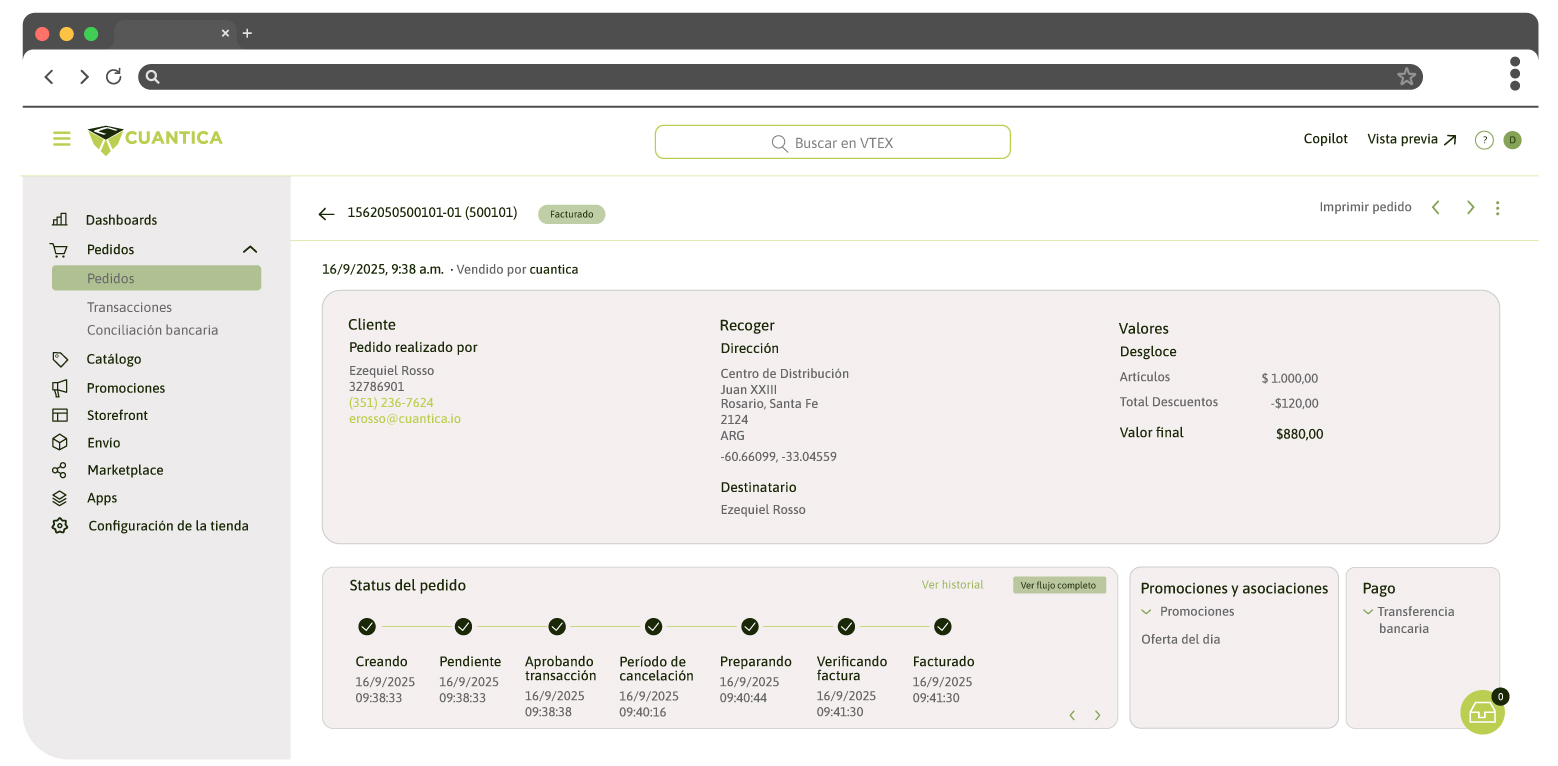Click the Facturado step marker in timeline
1558x766 pixels.
pyautogui.click(x=942, y=627)
